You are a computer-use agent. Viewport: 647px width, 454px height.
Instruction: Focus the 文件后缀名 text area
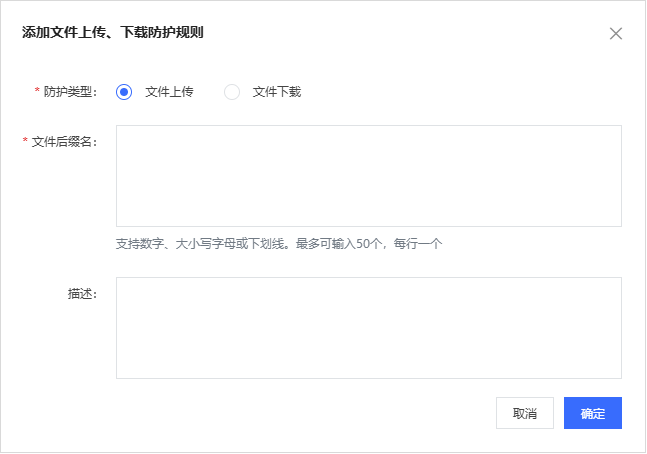[x=368, y=176]
